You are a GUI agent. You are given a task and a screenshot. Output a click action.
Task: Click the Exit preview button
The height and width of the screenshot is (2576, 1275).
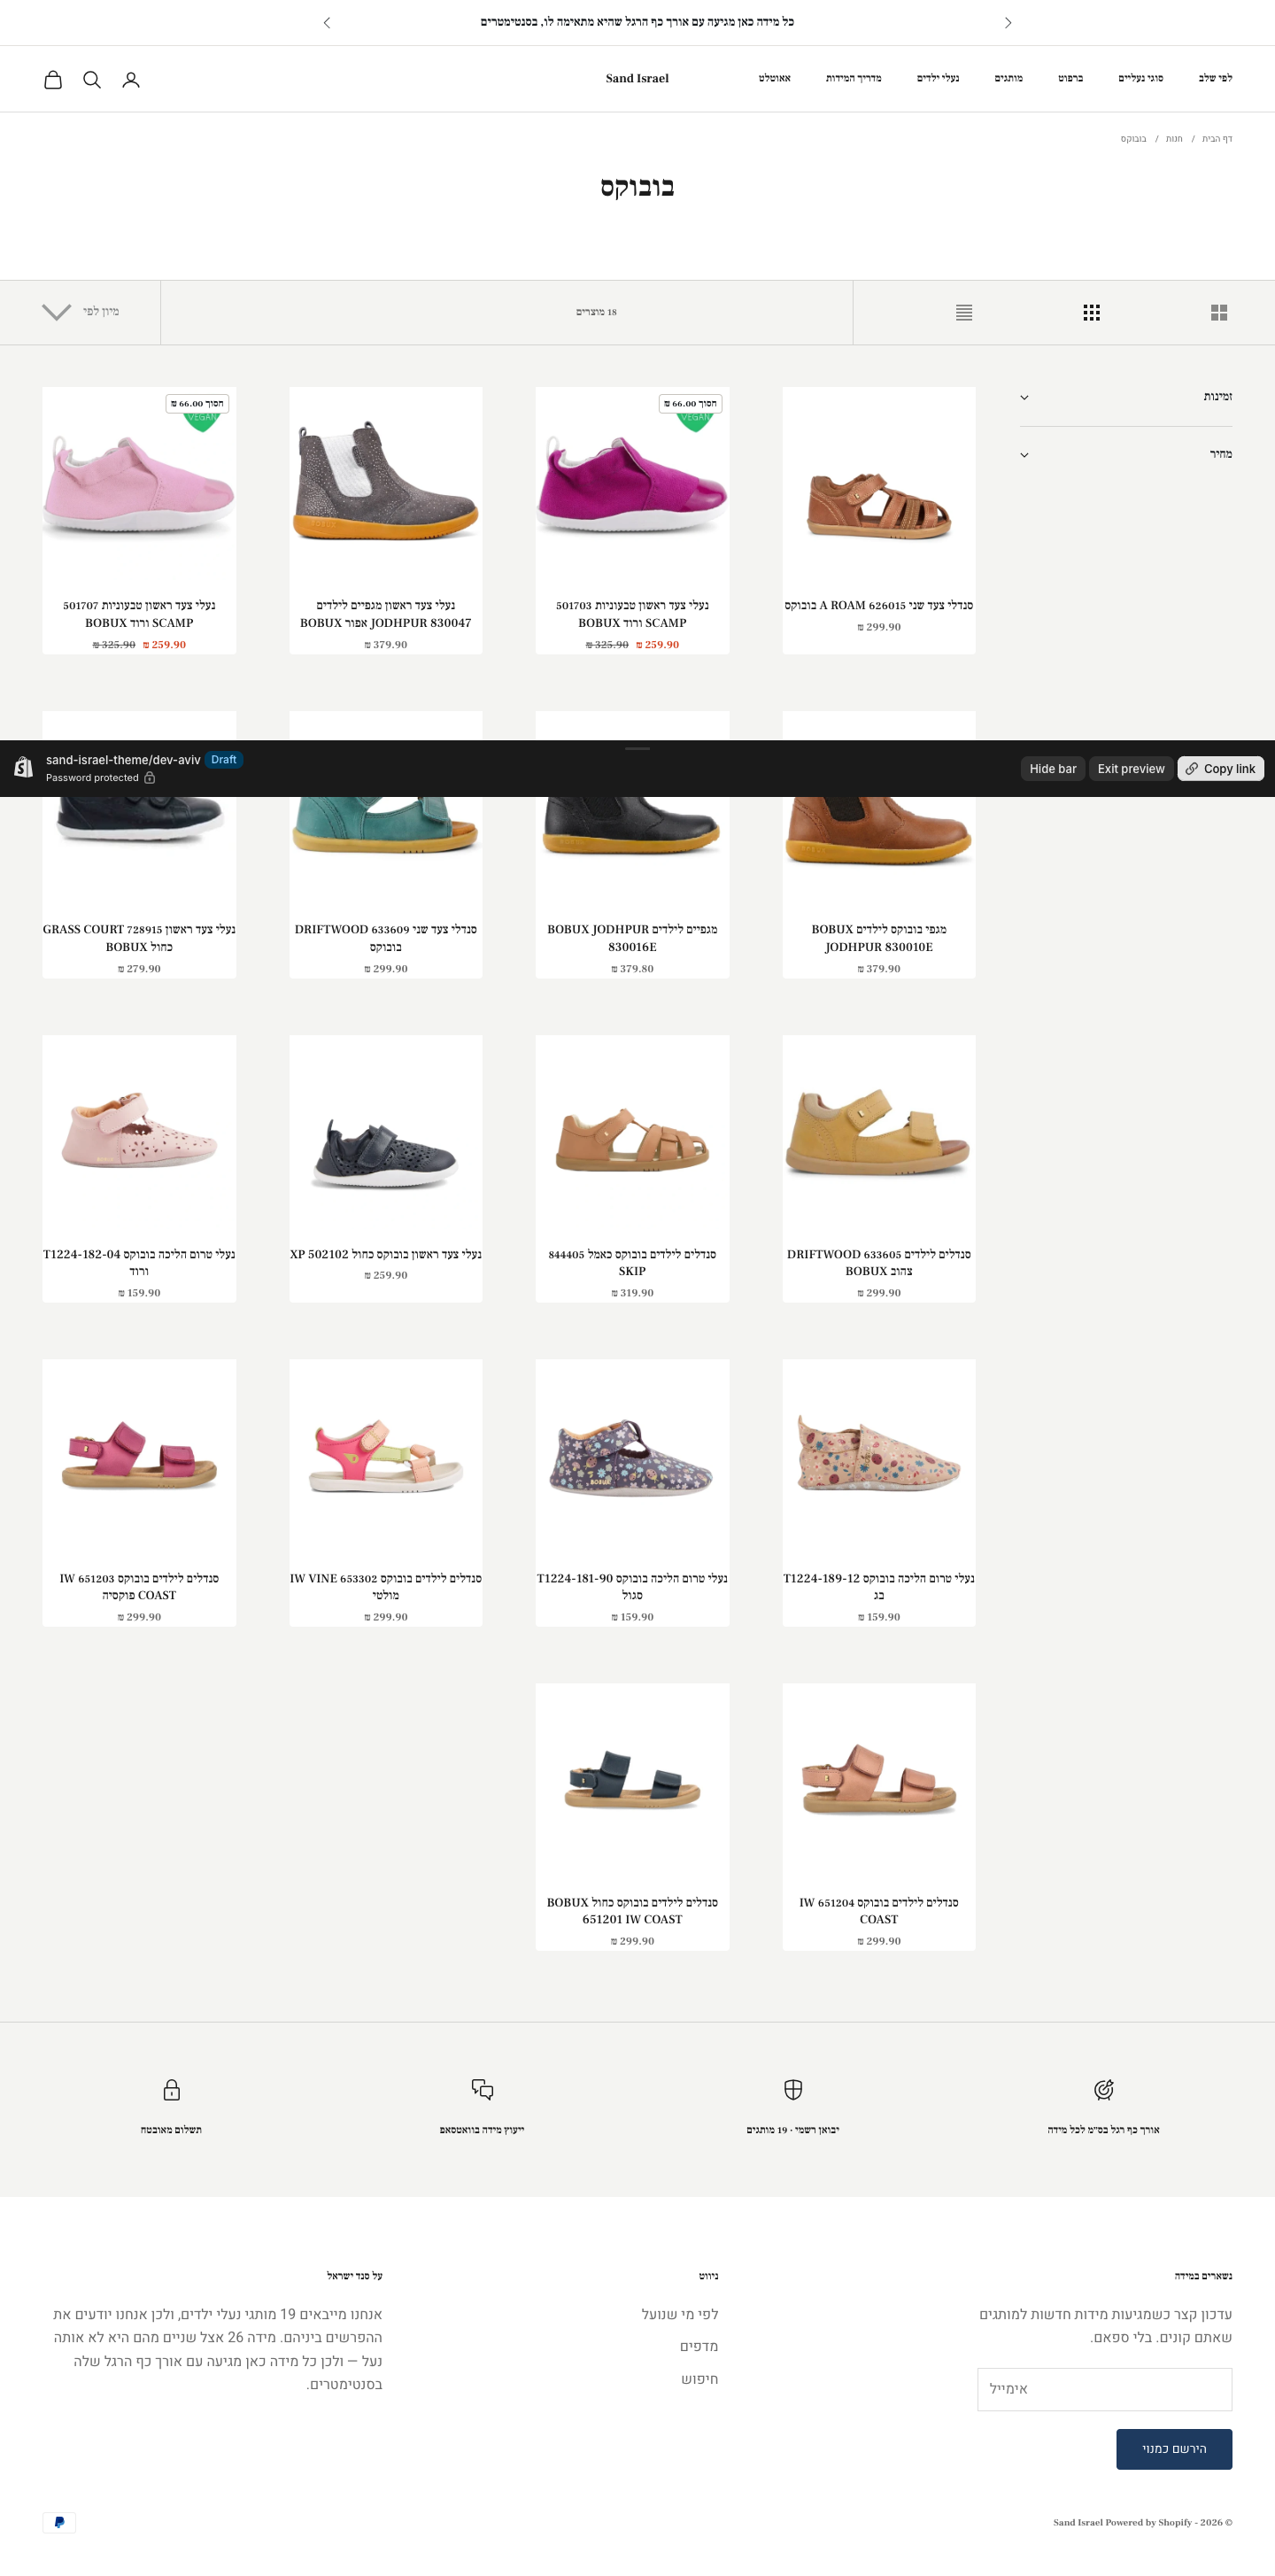1131,769
